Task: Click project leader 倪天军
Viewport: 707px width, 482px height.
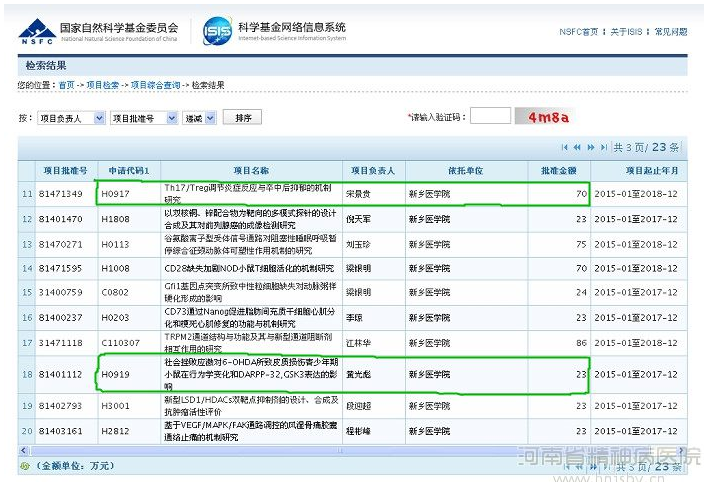Action: [358, 219]
